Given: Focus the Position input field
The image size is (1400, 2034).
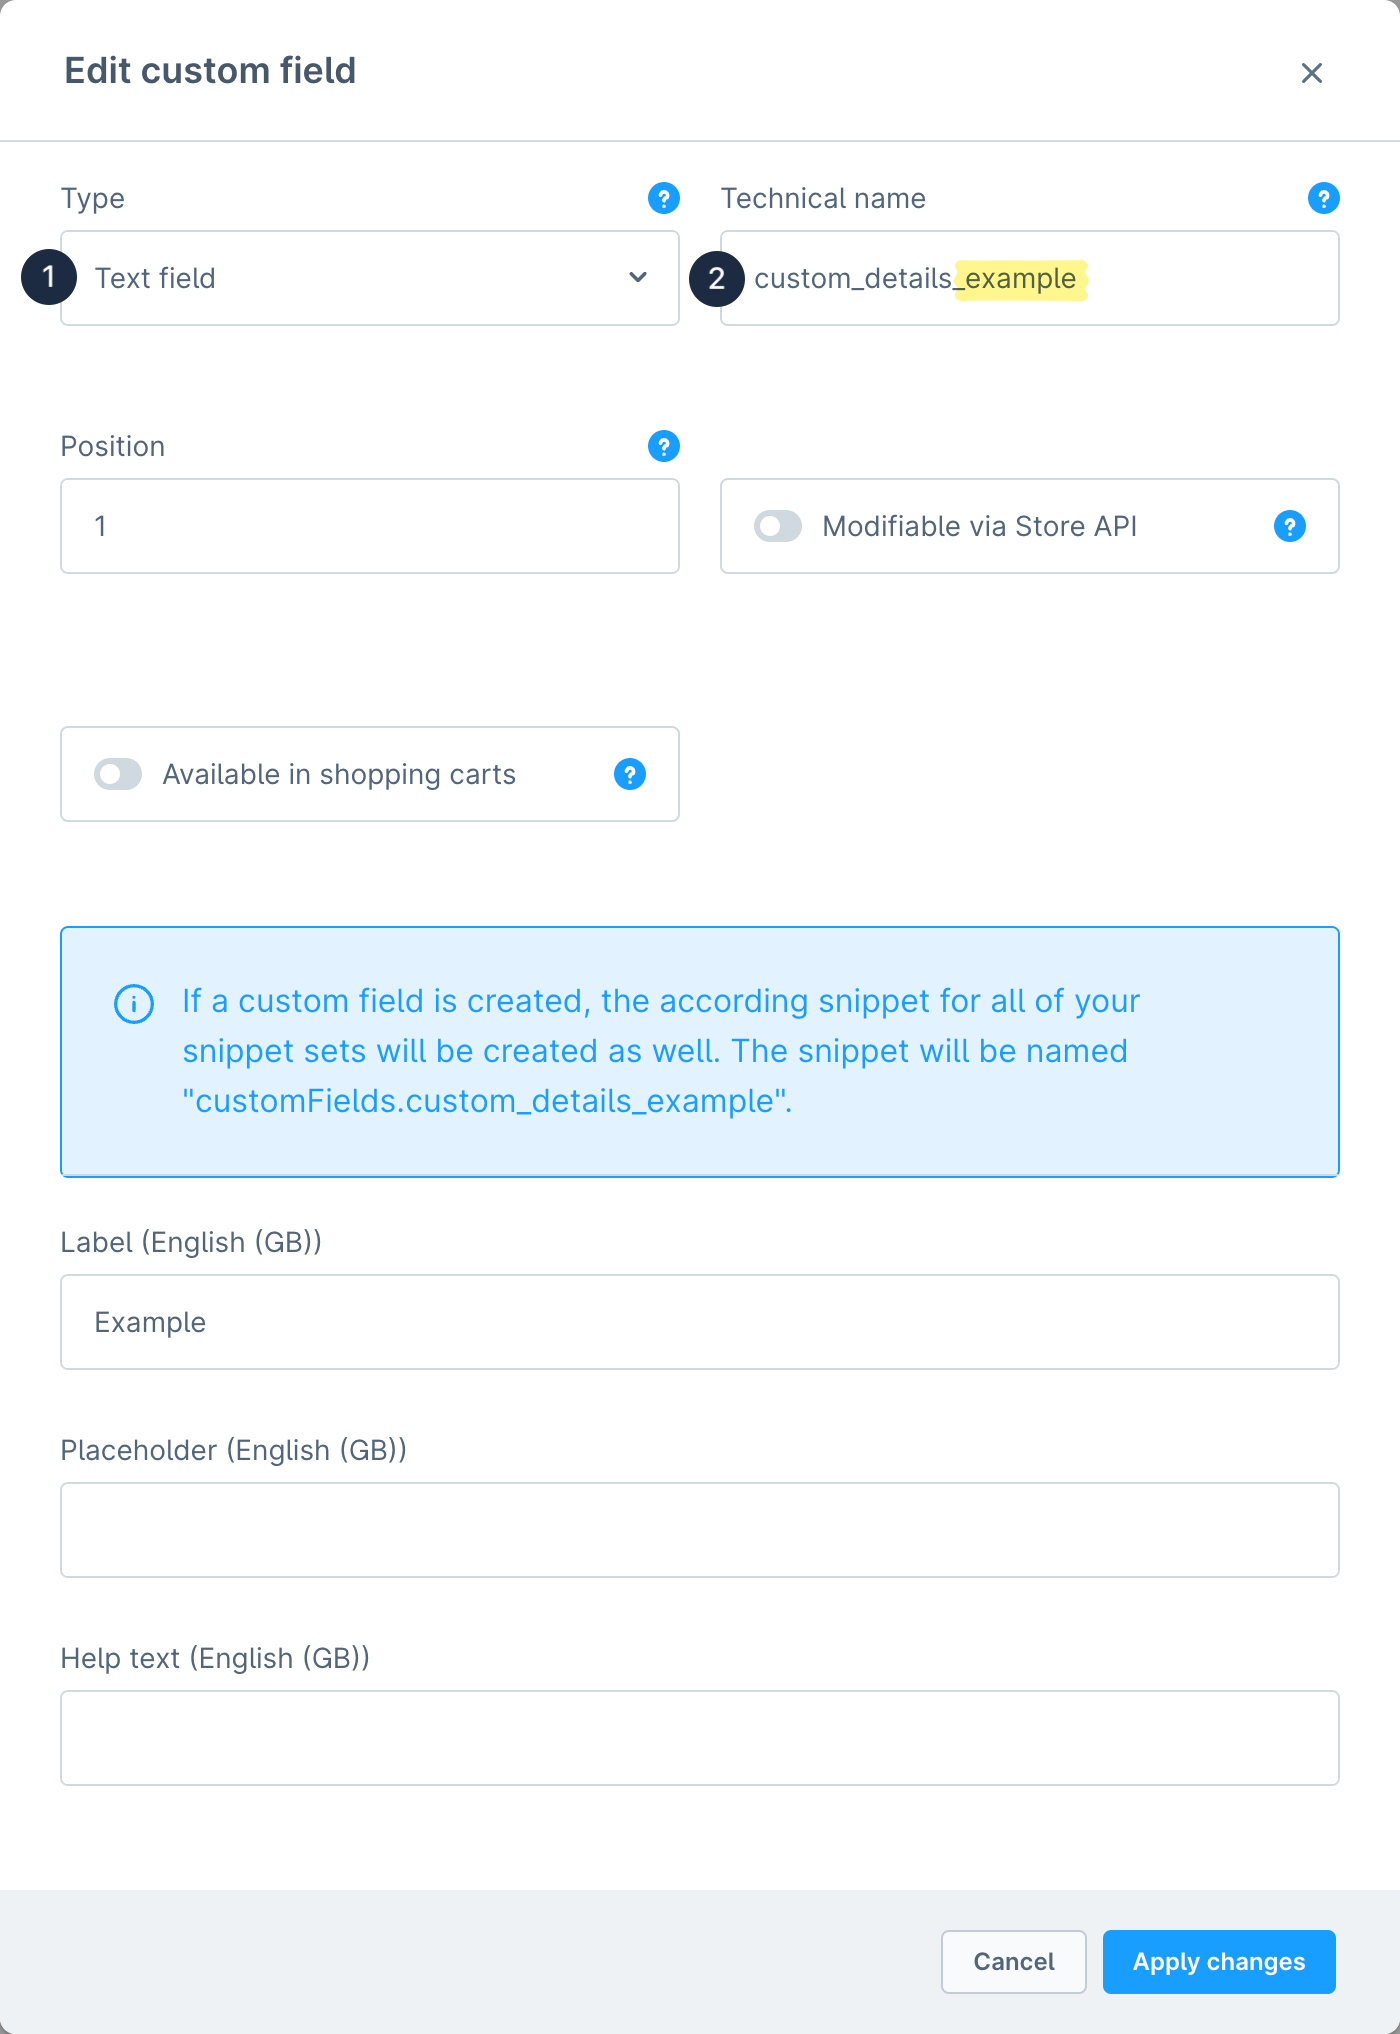Looking at the screenshot, I should coord(370,526).
